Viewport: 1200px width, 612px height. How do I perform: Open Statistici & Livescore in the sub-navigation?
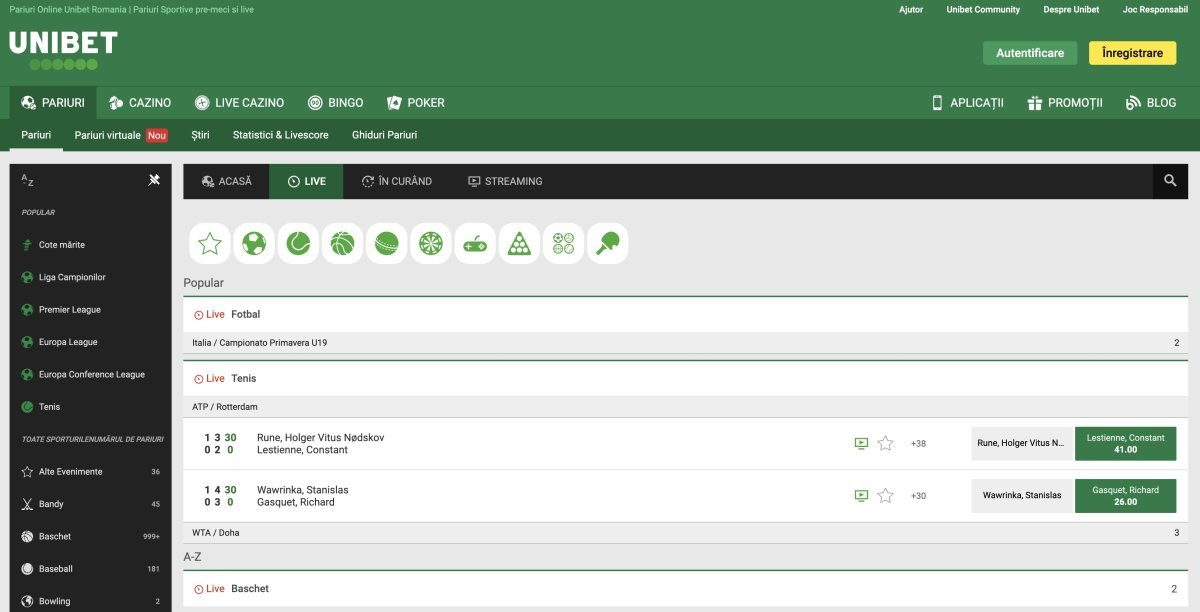(x=280, y=135)
